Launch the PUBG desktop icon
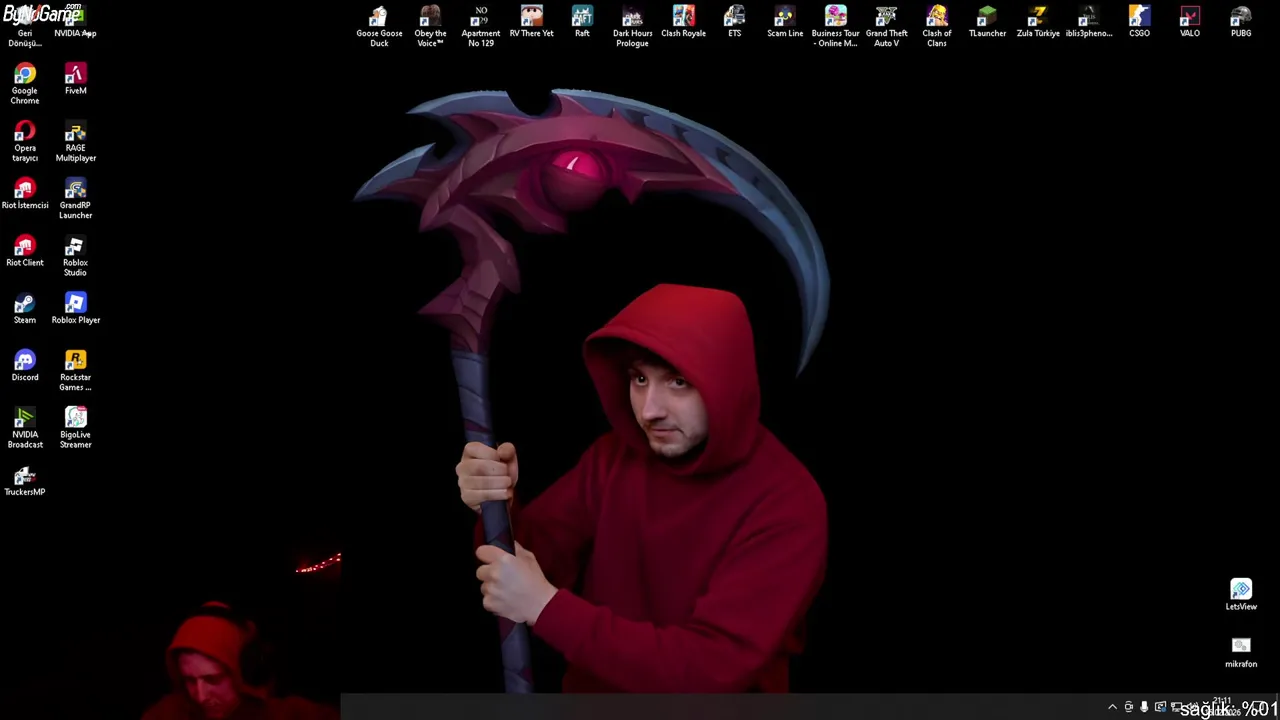 point(1241,22)
